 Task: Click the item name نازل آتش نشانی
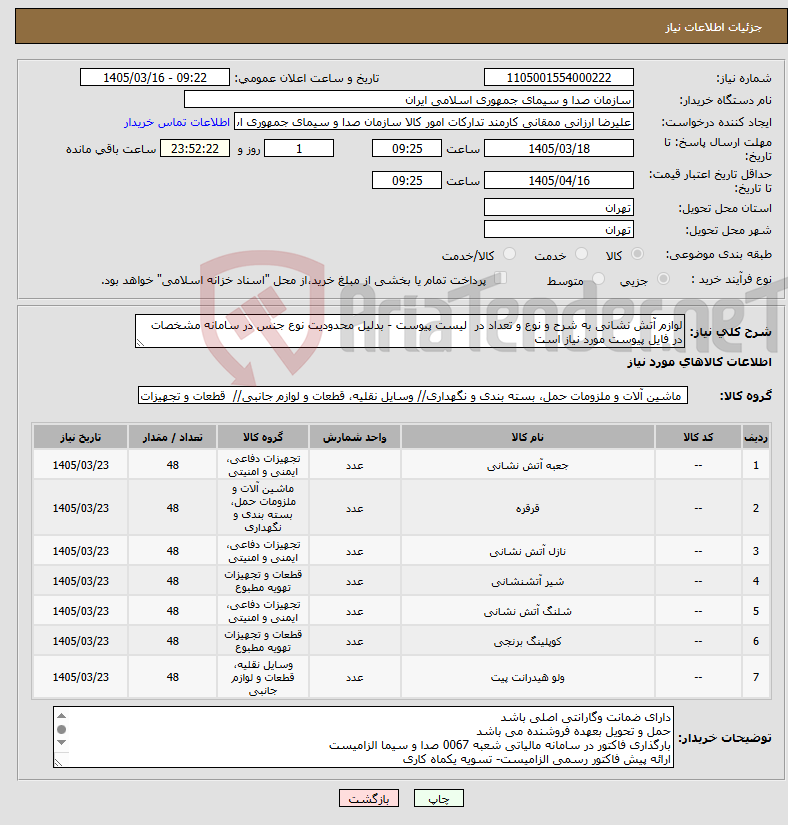pos(528,551)
